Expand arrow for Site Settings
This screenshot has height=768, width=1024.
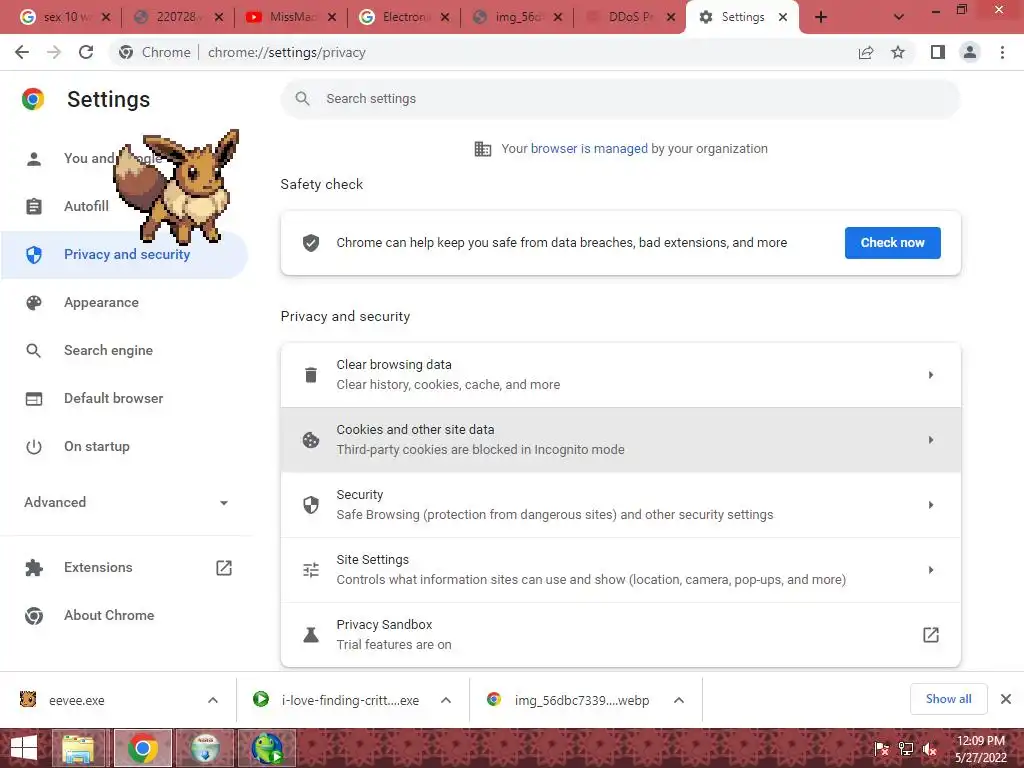coord(931,569)
